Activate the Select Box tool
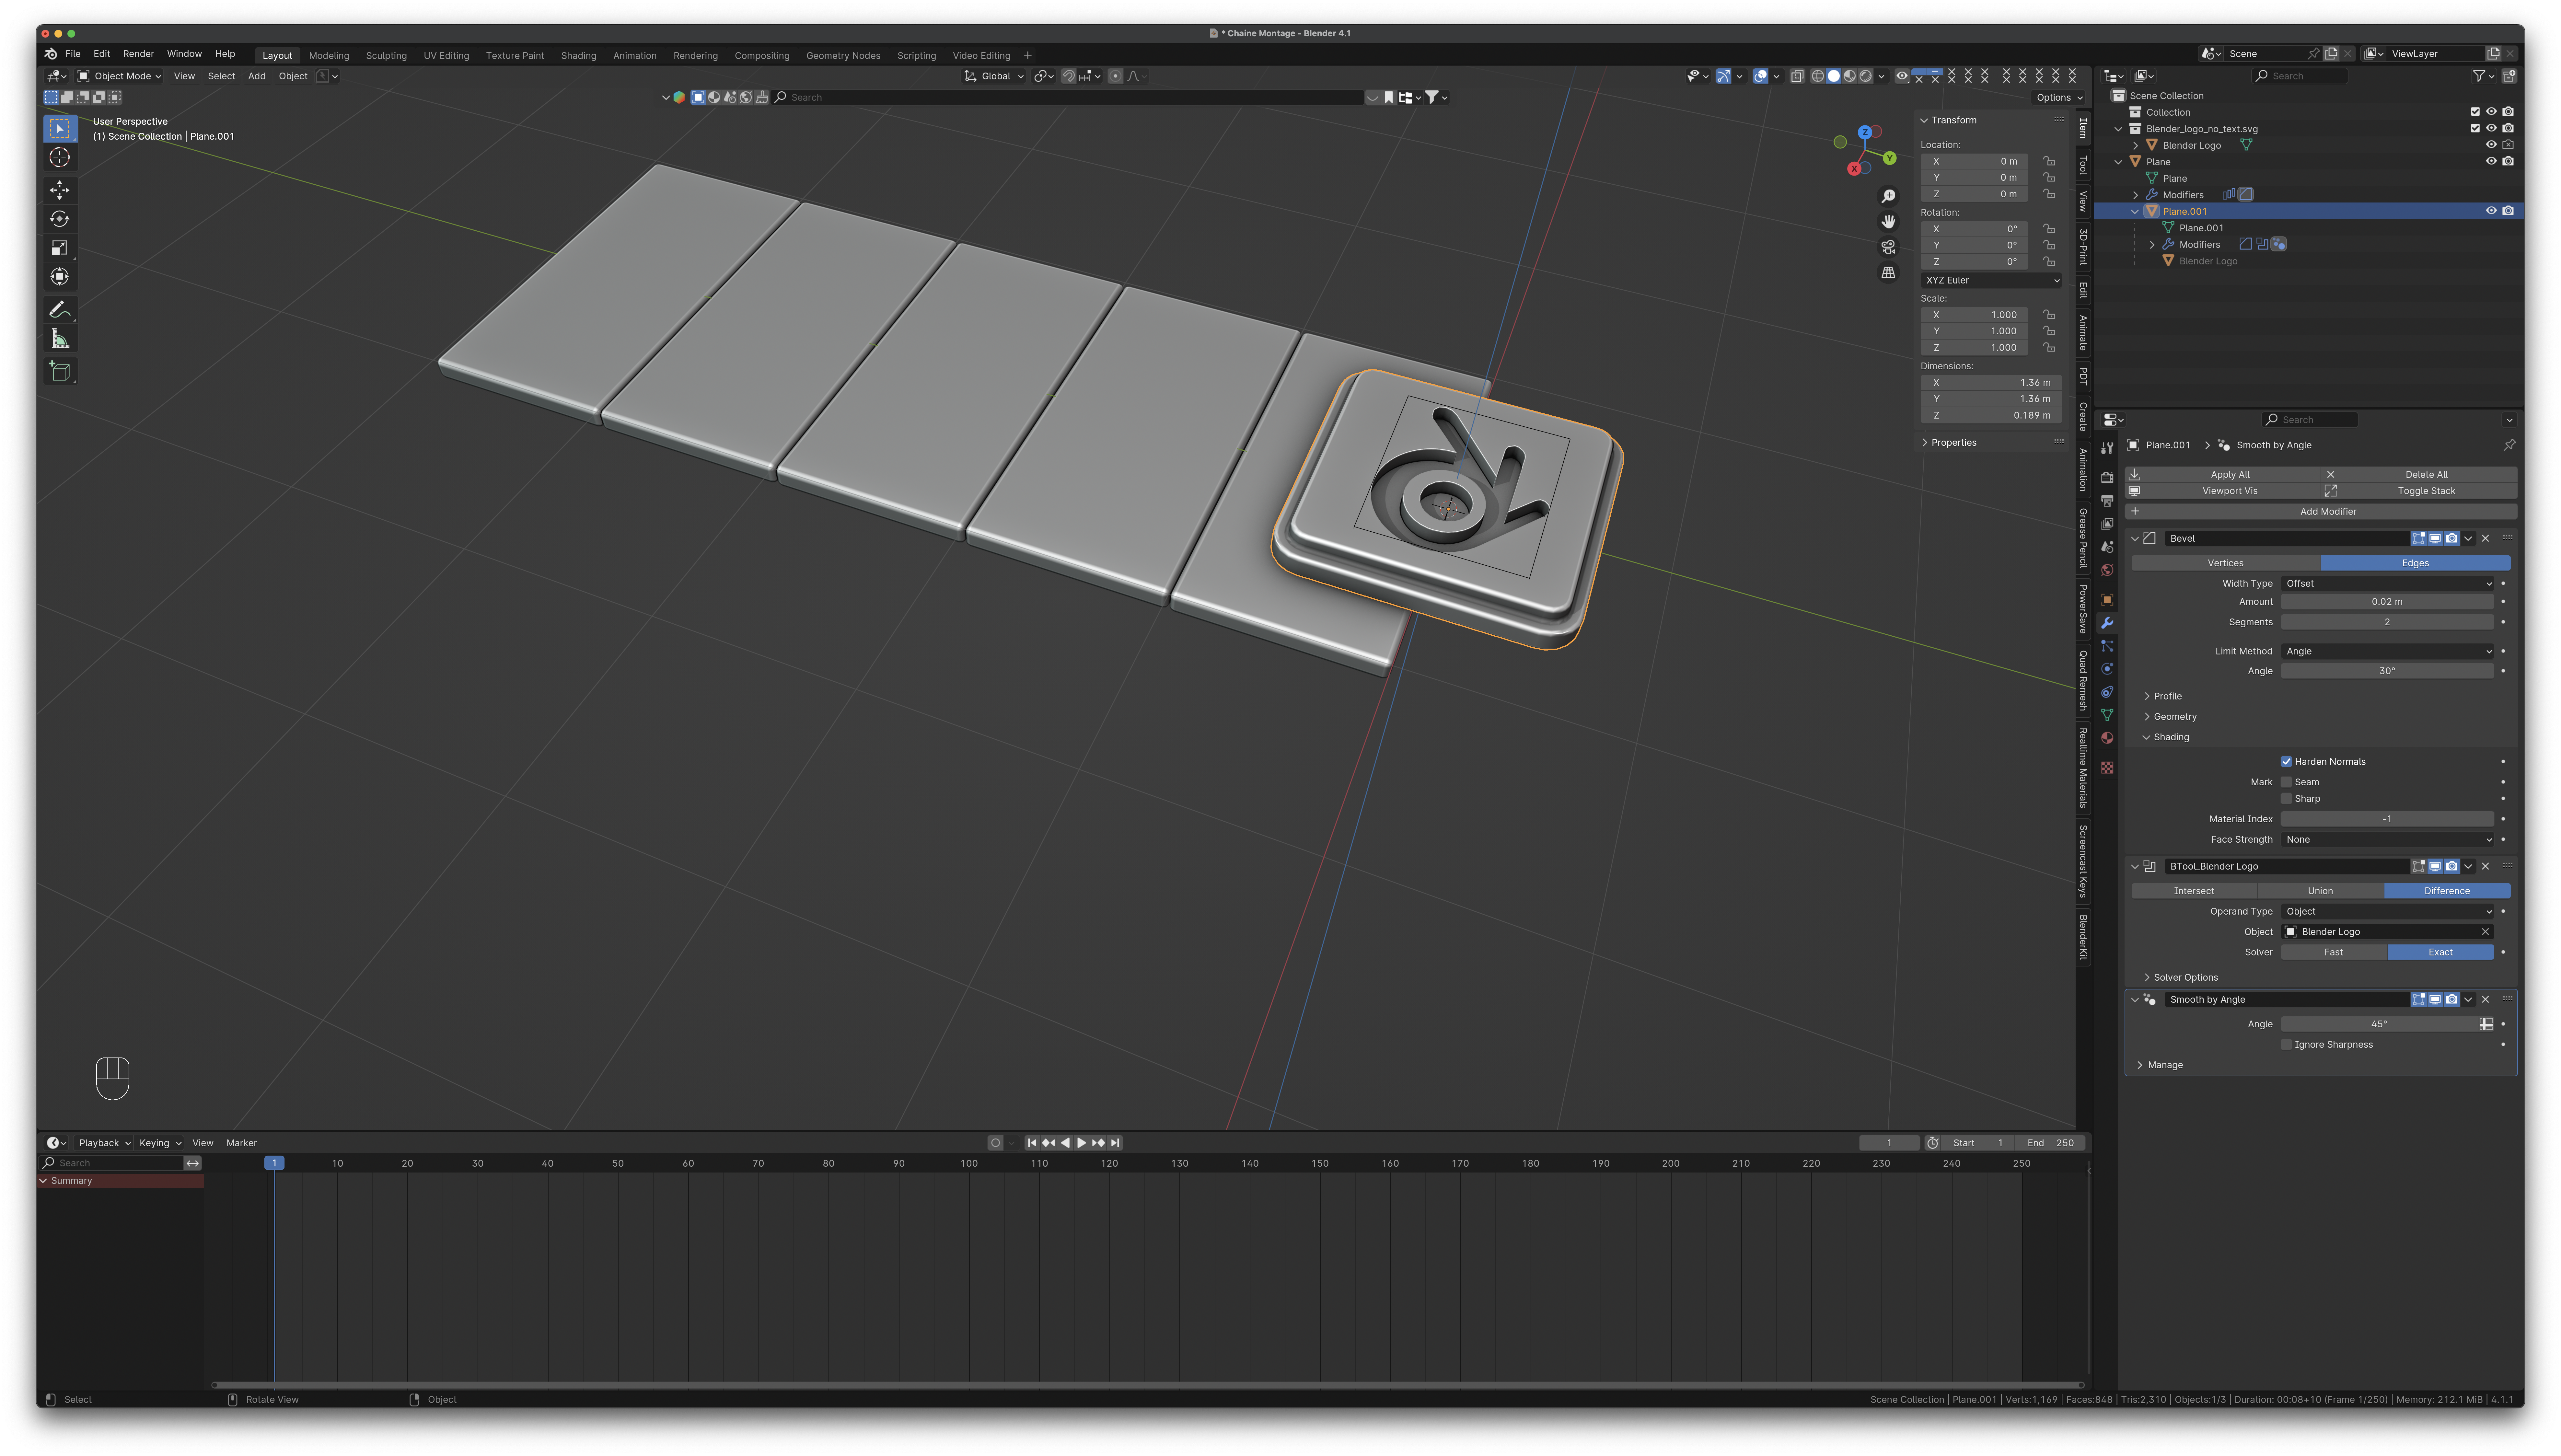Image resolution: width=2561 pixels, height=1456 pixels. [60, 129]
